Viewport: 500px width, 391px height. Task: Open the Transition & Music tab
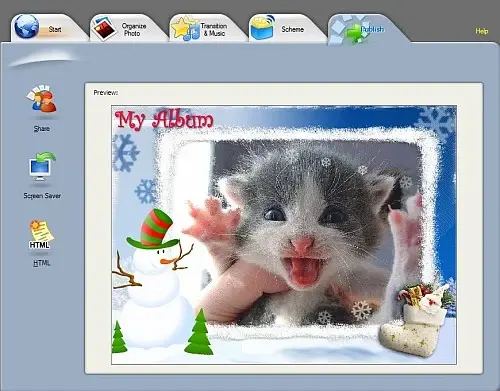pyautogui.click(x=214, y=29)
